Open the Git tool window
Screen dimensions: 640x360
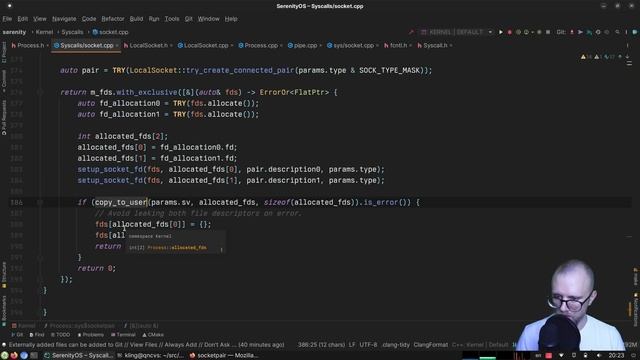[x=17, y=335]
